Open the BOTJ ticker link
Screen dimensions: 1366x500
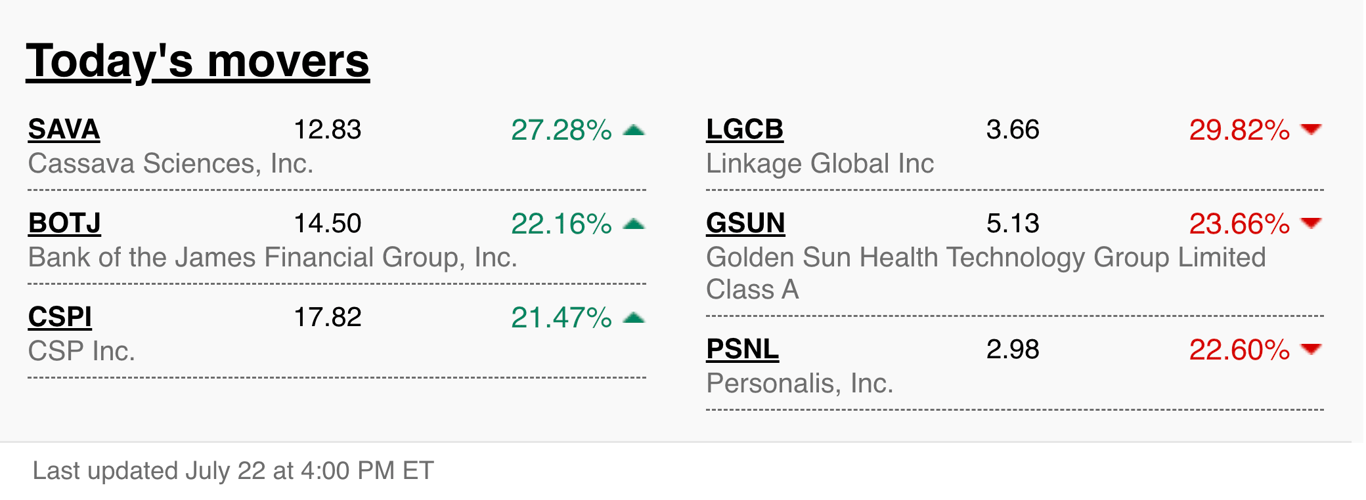click(x=65, y=224)
